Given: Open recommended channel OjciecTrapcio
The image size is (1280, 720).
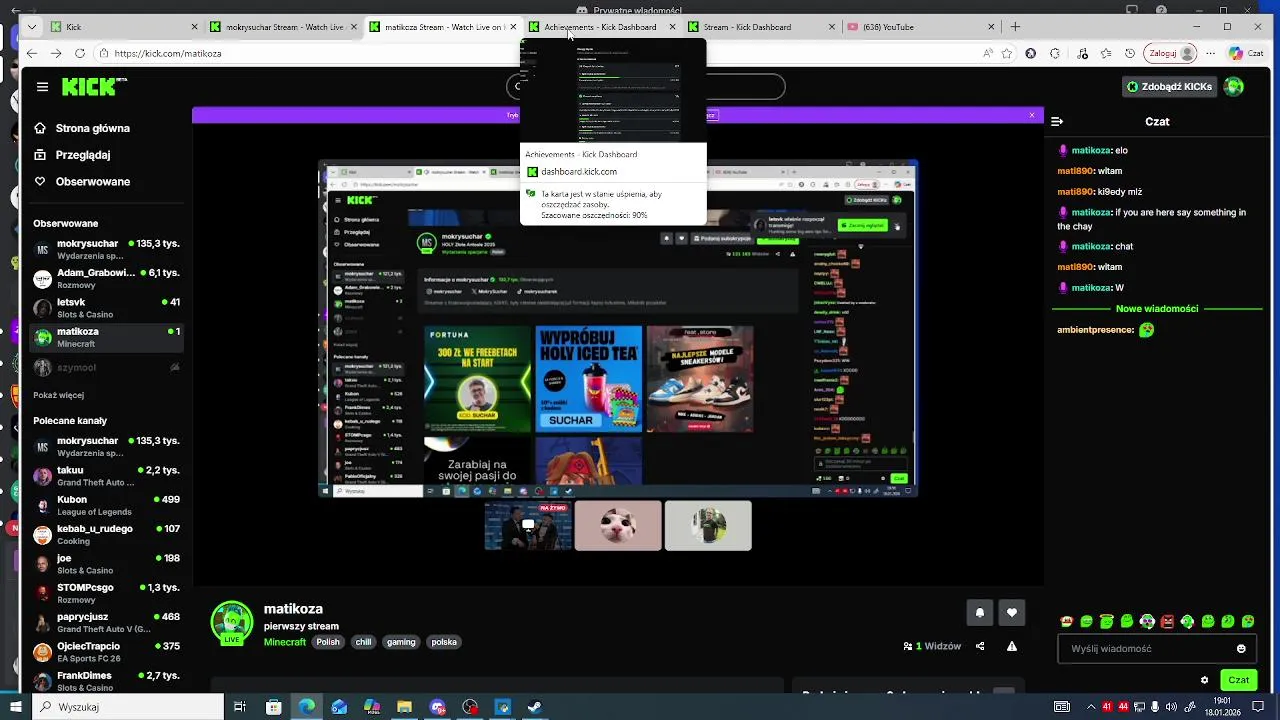Looking at the screenshot, I should [x=105, y=652].
